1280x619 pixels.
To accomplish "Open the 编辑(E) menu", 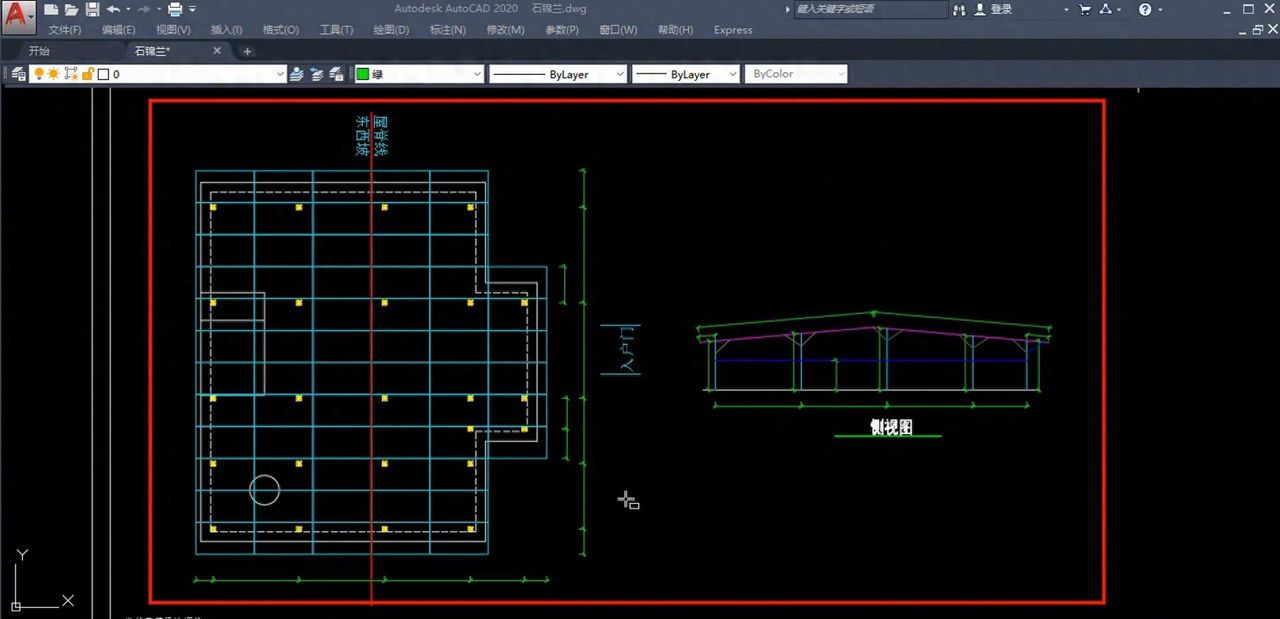I will [x=119, y=30].
